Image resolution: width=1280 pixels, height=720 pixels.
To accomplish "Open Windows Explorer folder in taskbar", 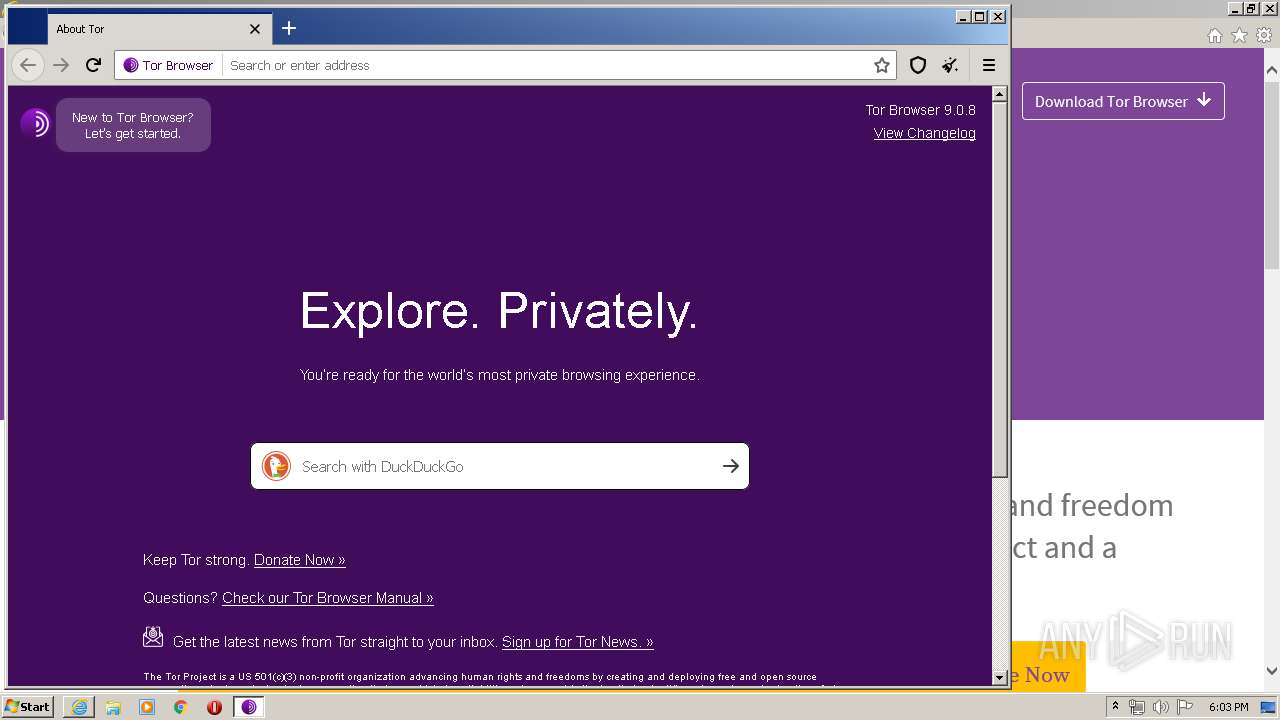I will tap(113, 707).
